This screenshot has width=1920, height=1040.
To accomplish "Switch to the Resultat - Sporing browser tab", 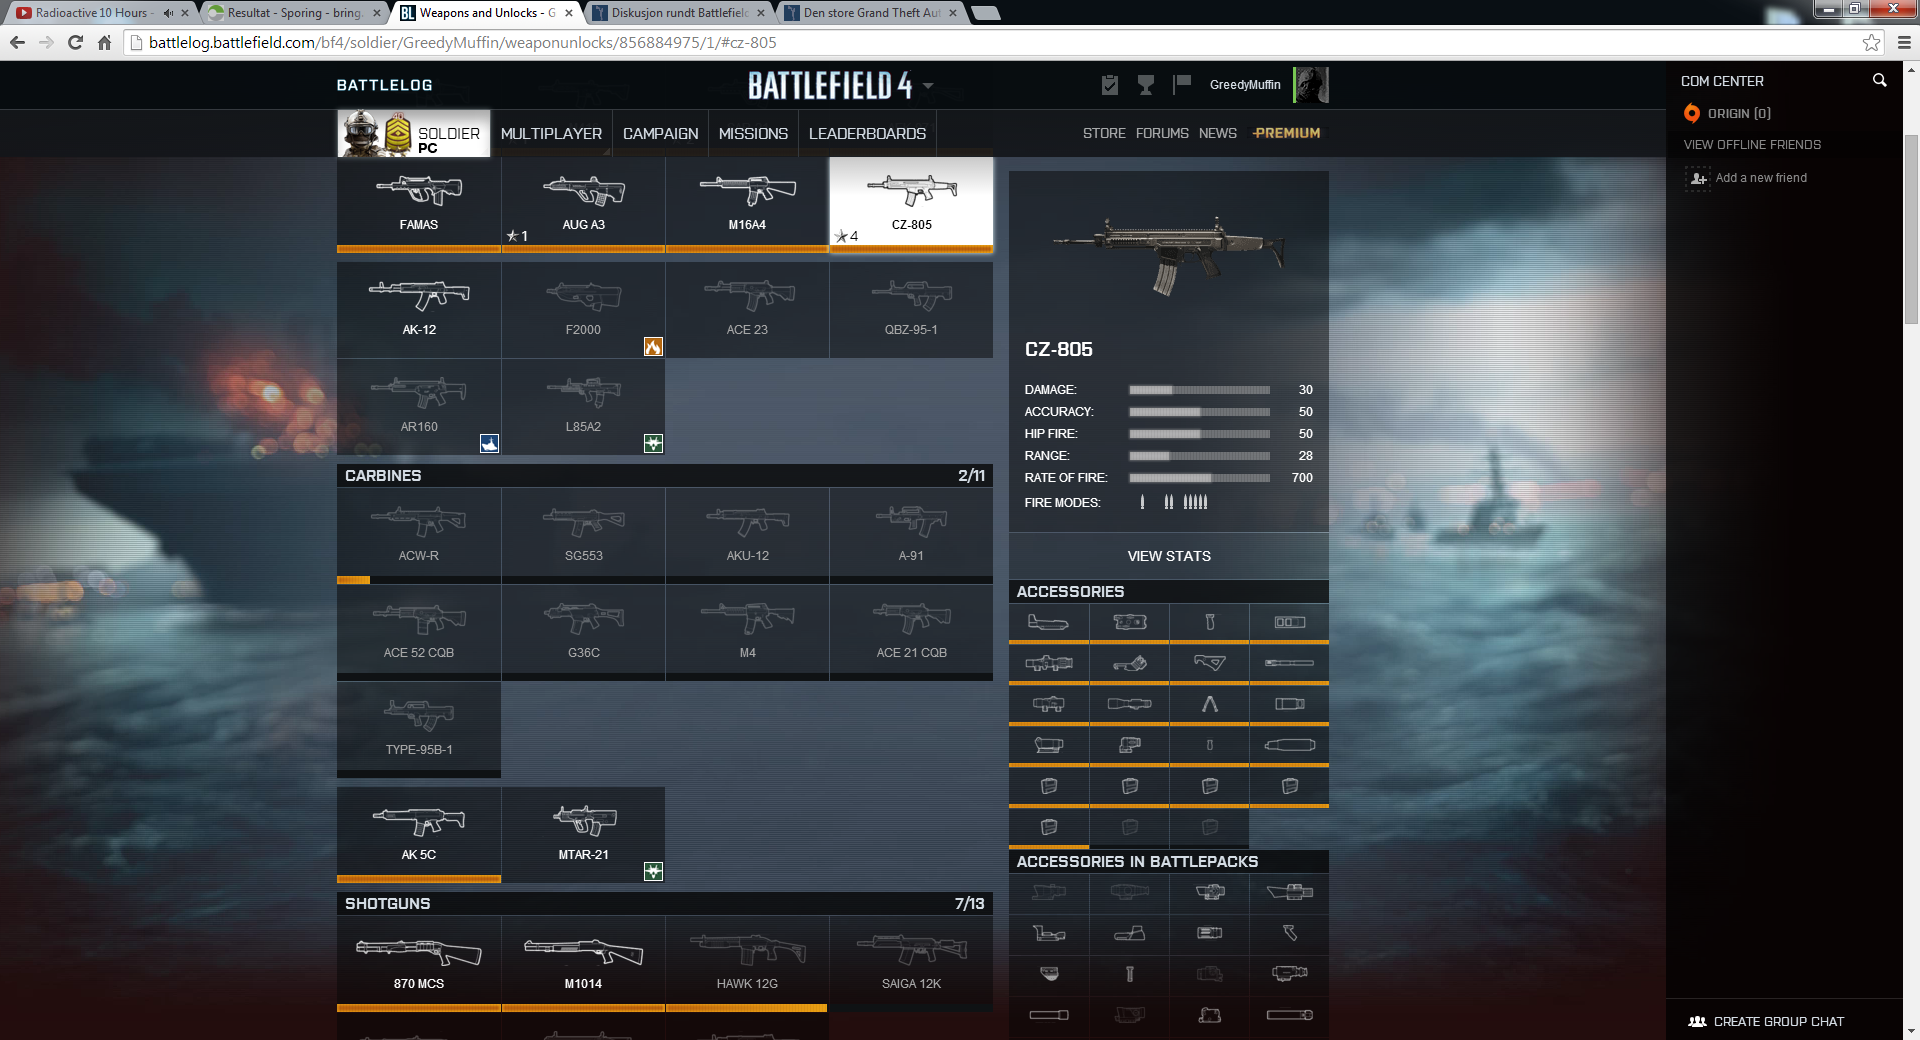I will click(292, 13).
